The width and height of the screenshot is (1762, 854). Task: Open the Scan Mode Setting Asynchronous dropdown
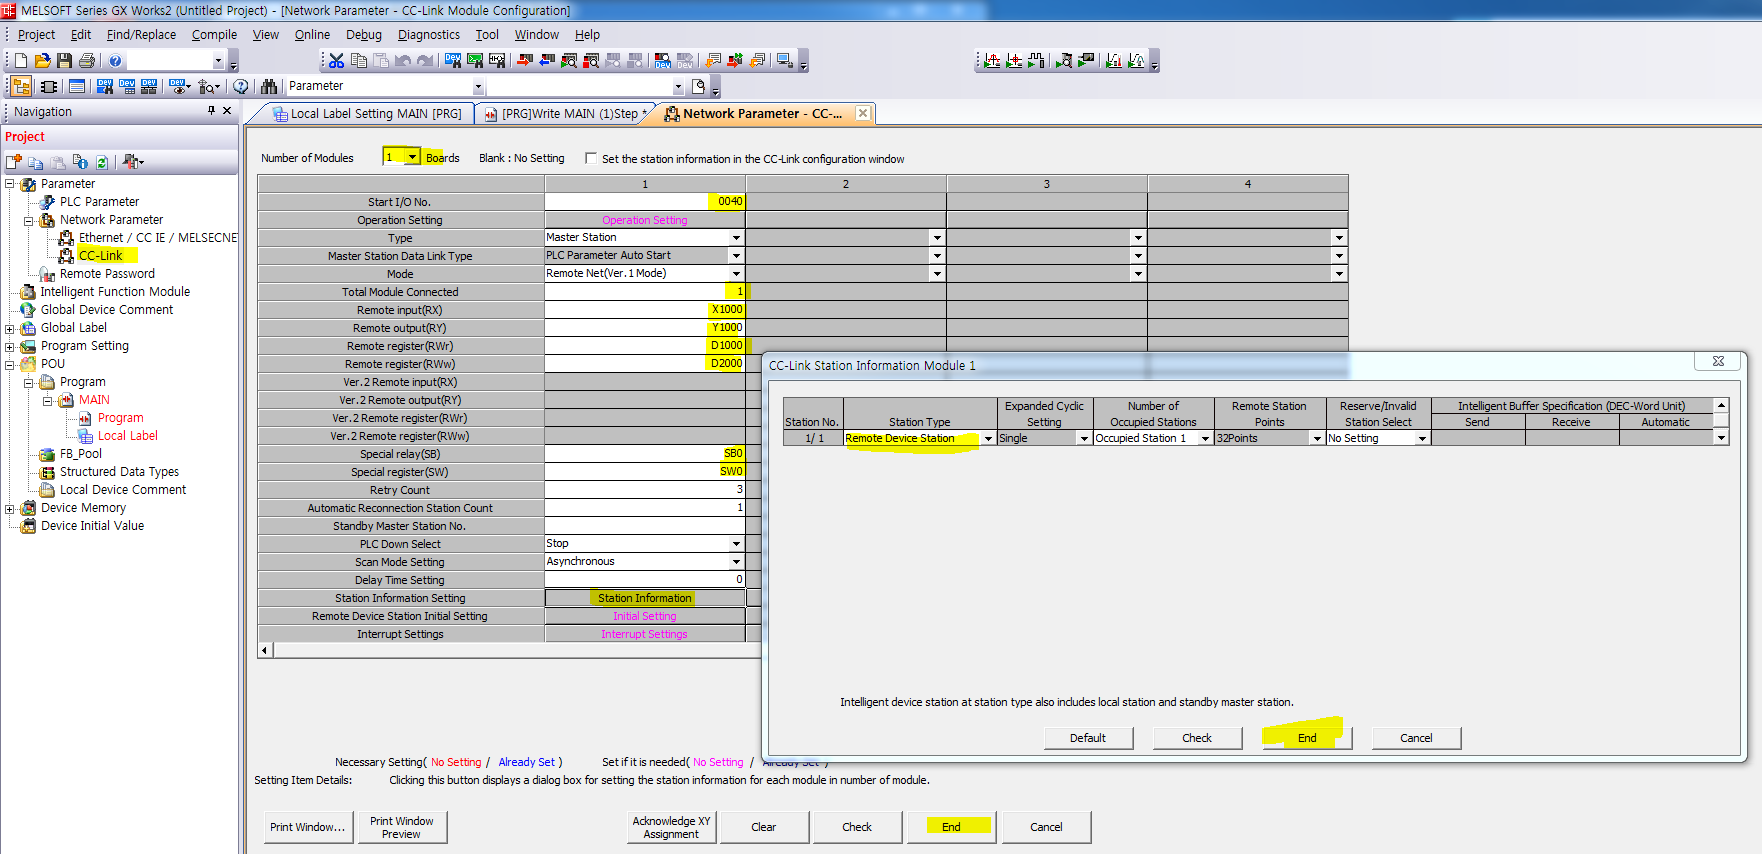[x=736, y=562]
